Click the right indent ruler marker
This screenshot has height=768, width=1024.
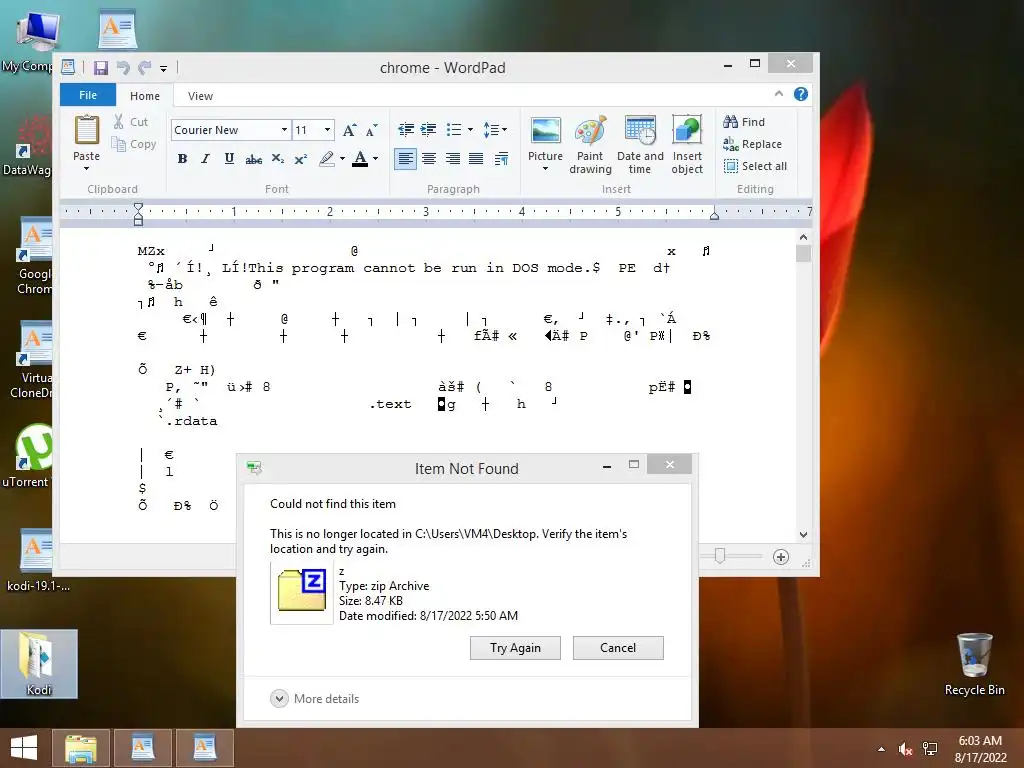(714, 214)
